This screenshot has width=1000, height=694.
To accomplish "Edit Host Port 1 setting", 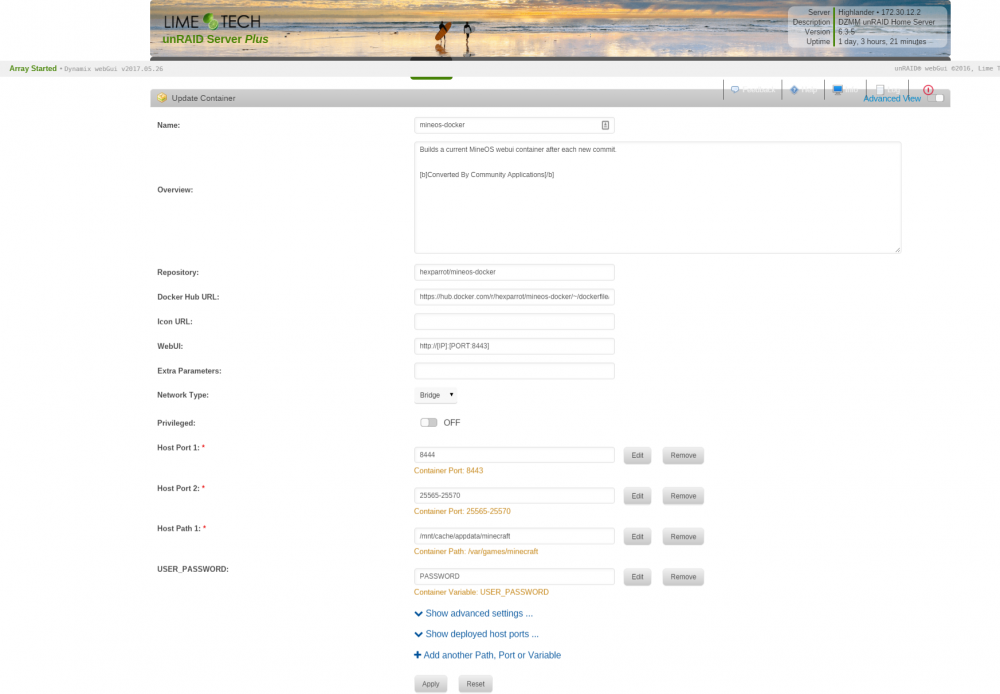I will click(637, 455).
